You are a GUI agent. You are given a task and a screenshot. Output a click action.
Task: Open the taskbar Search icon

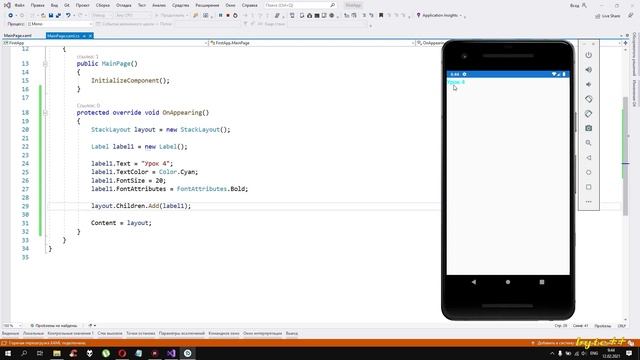tap(24, 353)
